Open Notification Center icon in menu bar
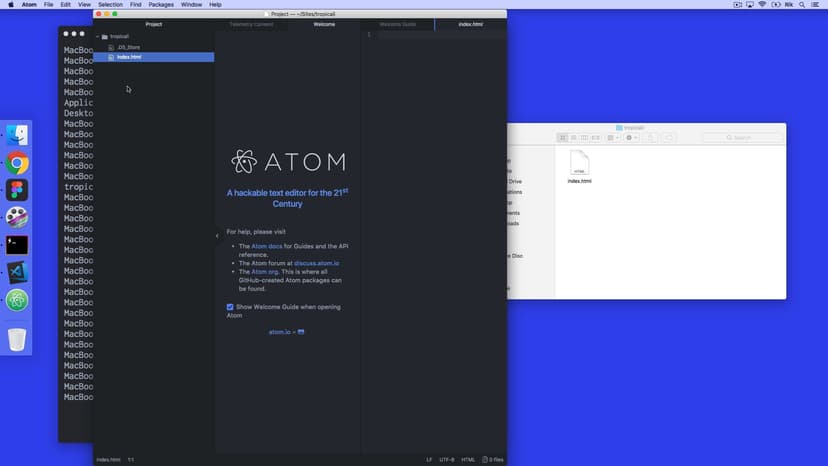The image size is (828, 466). coord(815,4)
